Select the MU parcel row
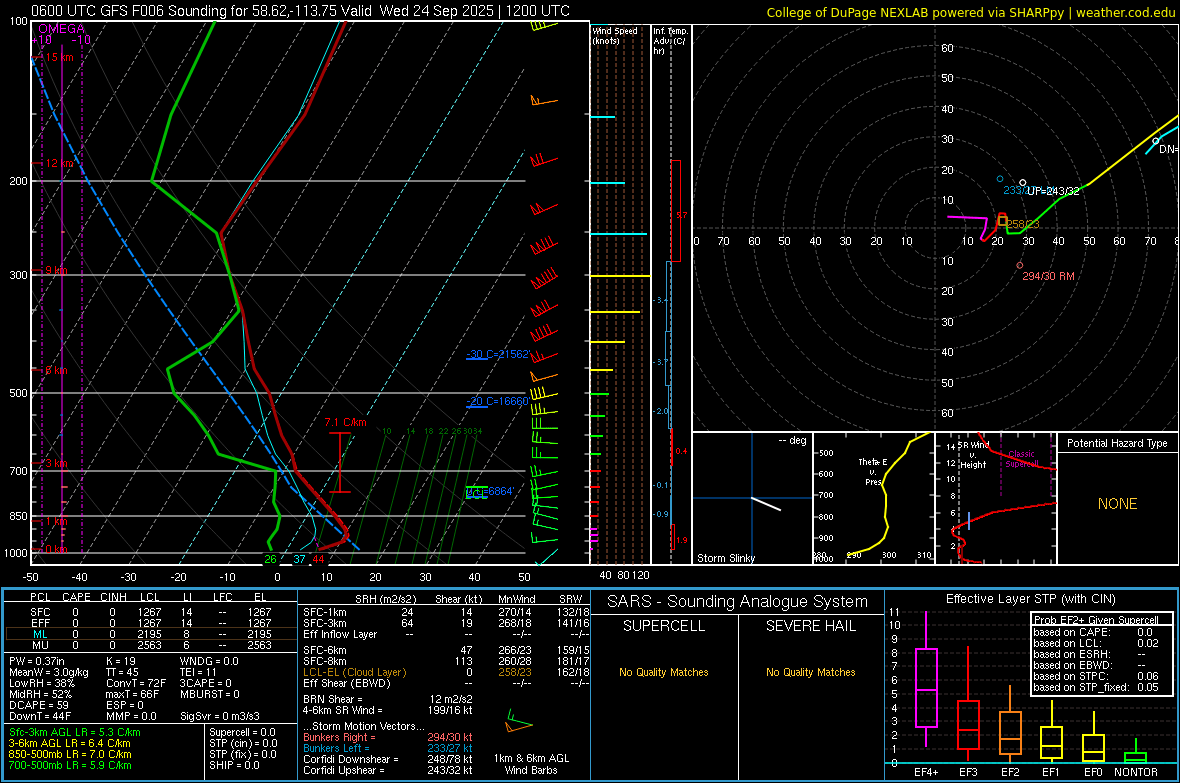1180x783 pixels. [151, 645]
